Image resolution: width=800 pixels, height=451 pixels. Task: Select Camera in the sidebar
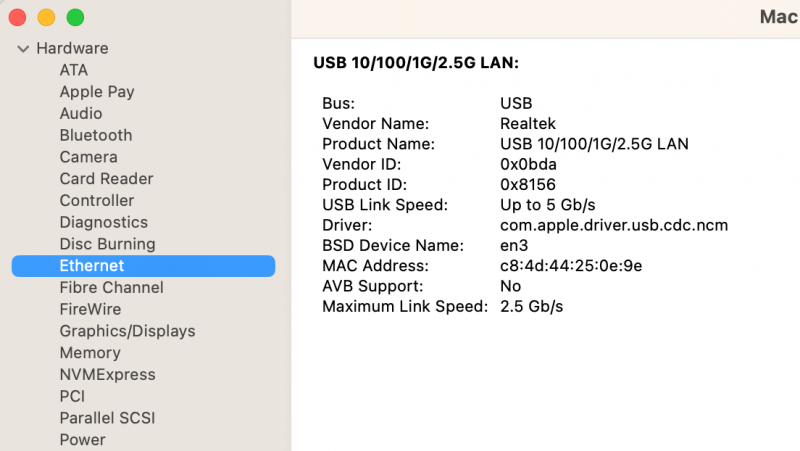pyautogui.click(x=88, y=157)
